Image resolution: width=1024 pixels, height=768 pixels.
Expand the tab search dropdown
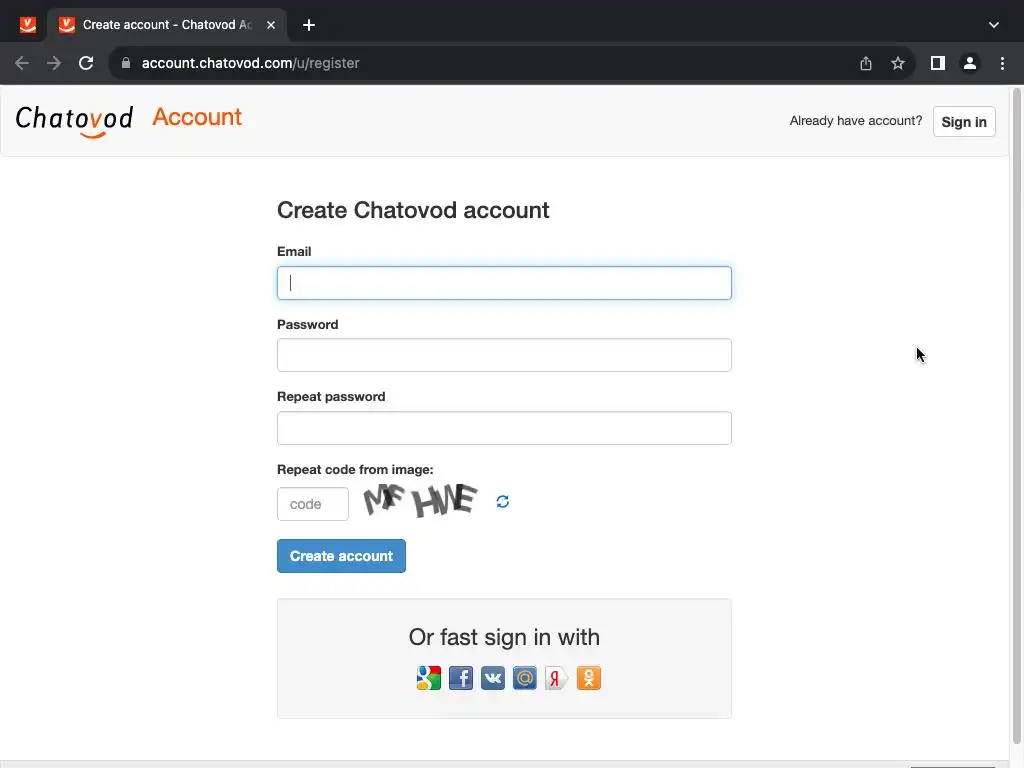point(993,25)
